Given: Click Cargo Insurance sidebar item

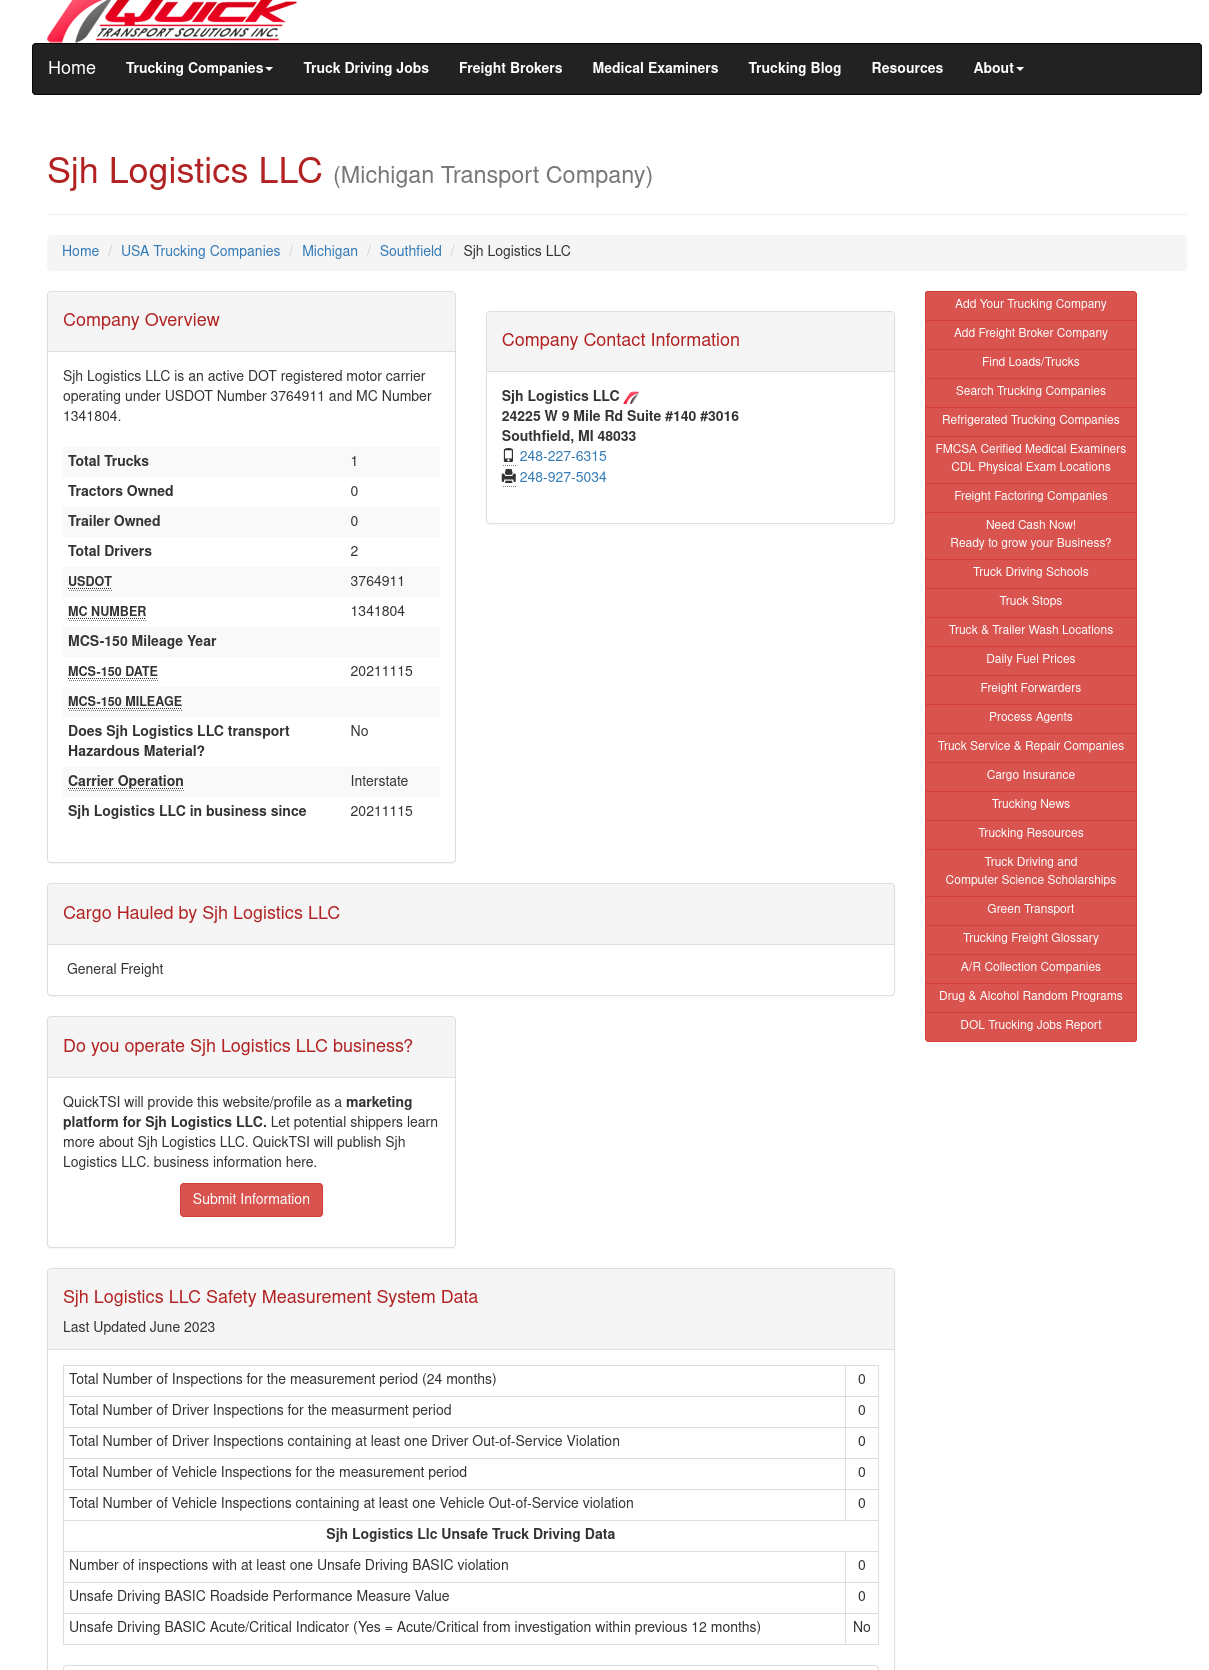Looking at the screenshot, I should (x=1030, y=776).
